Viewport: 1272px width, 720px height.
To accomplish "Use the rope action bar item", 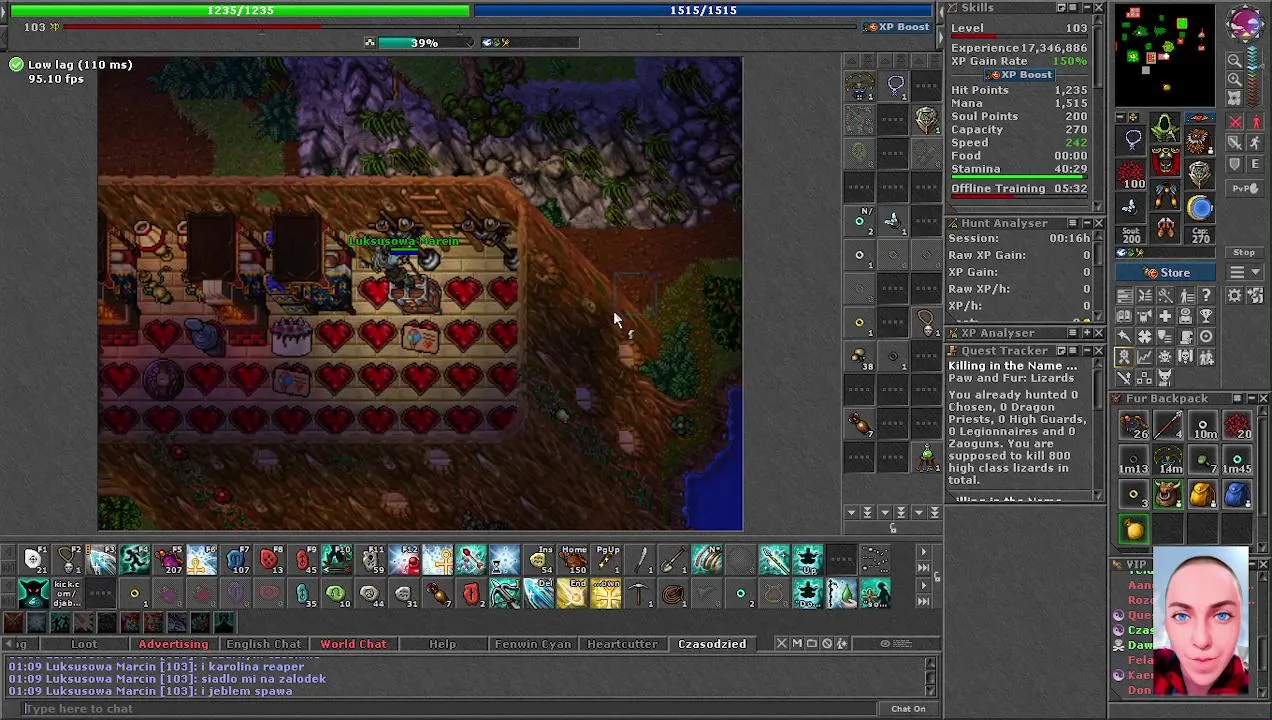I will (674, 593).
